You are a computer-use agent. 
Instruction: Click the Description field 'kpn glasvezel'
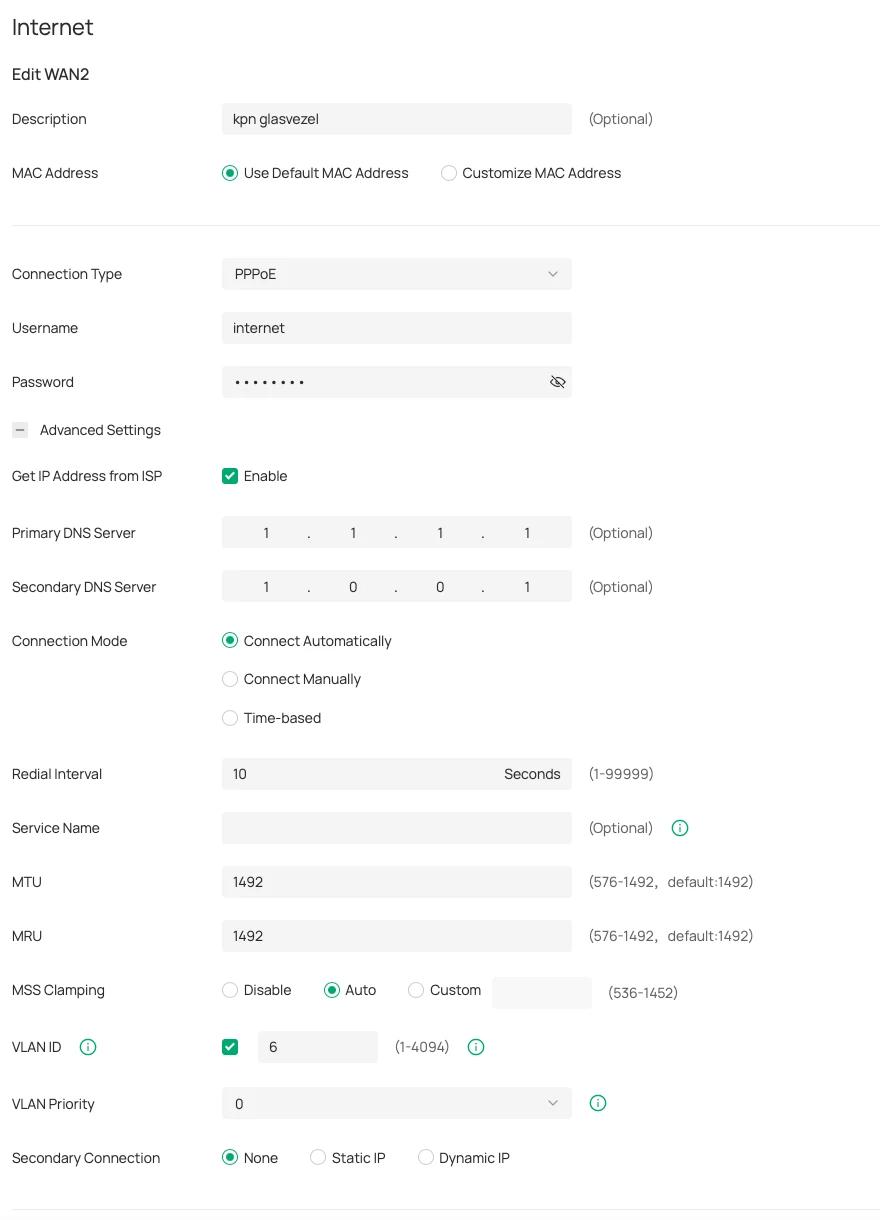point(397,119)
